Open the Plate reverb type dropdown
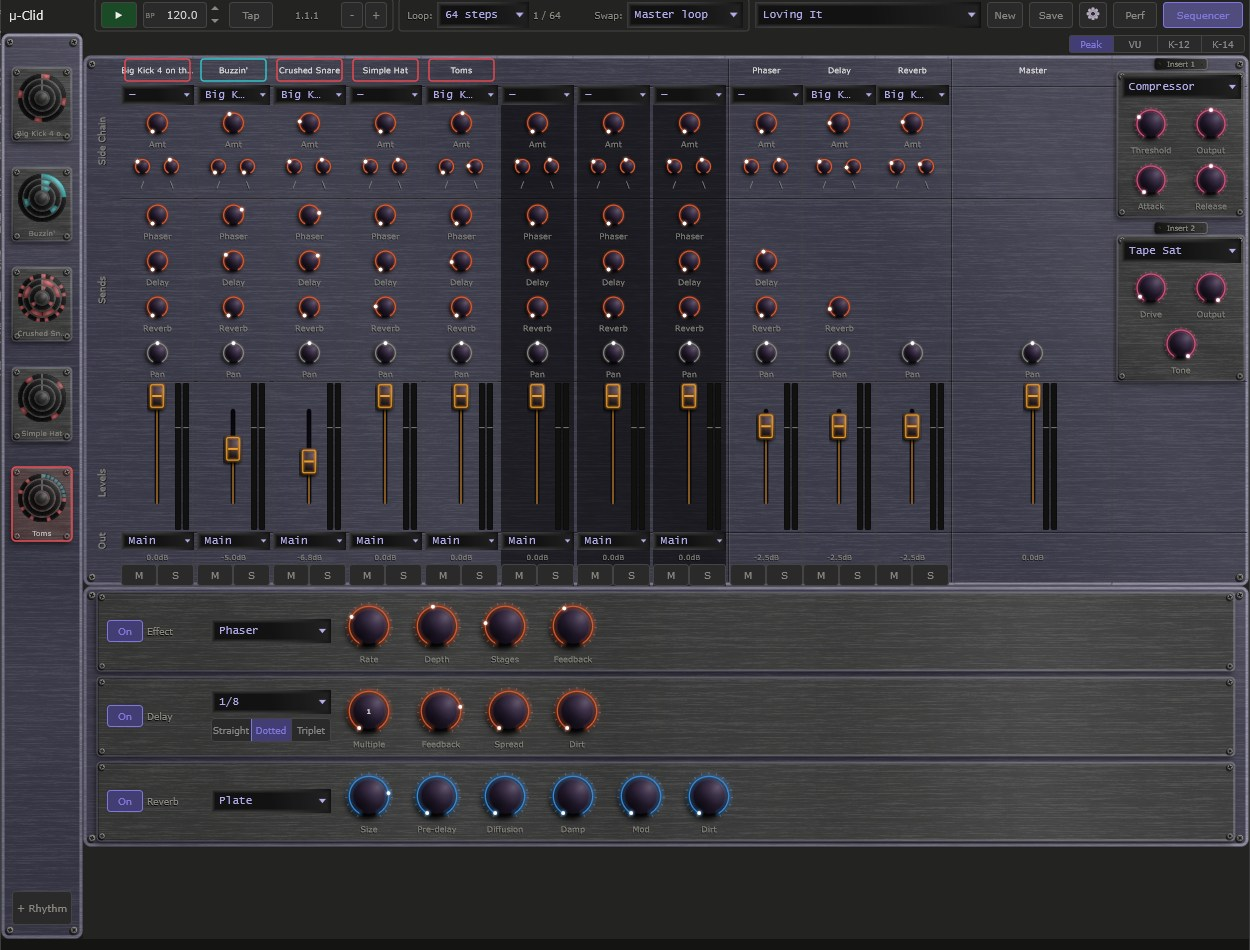Viewport: 1250px width, 950px height. click(x=272, y=801)
